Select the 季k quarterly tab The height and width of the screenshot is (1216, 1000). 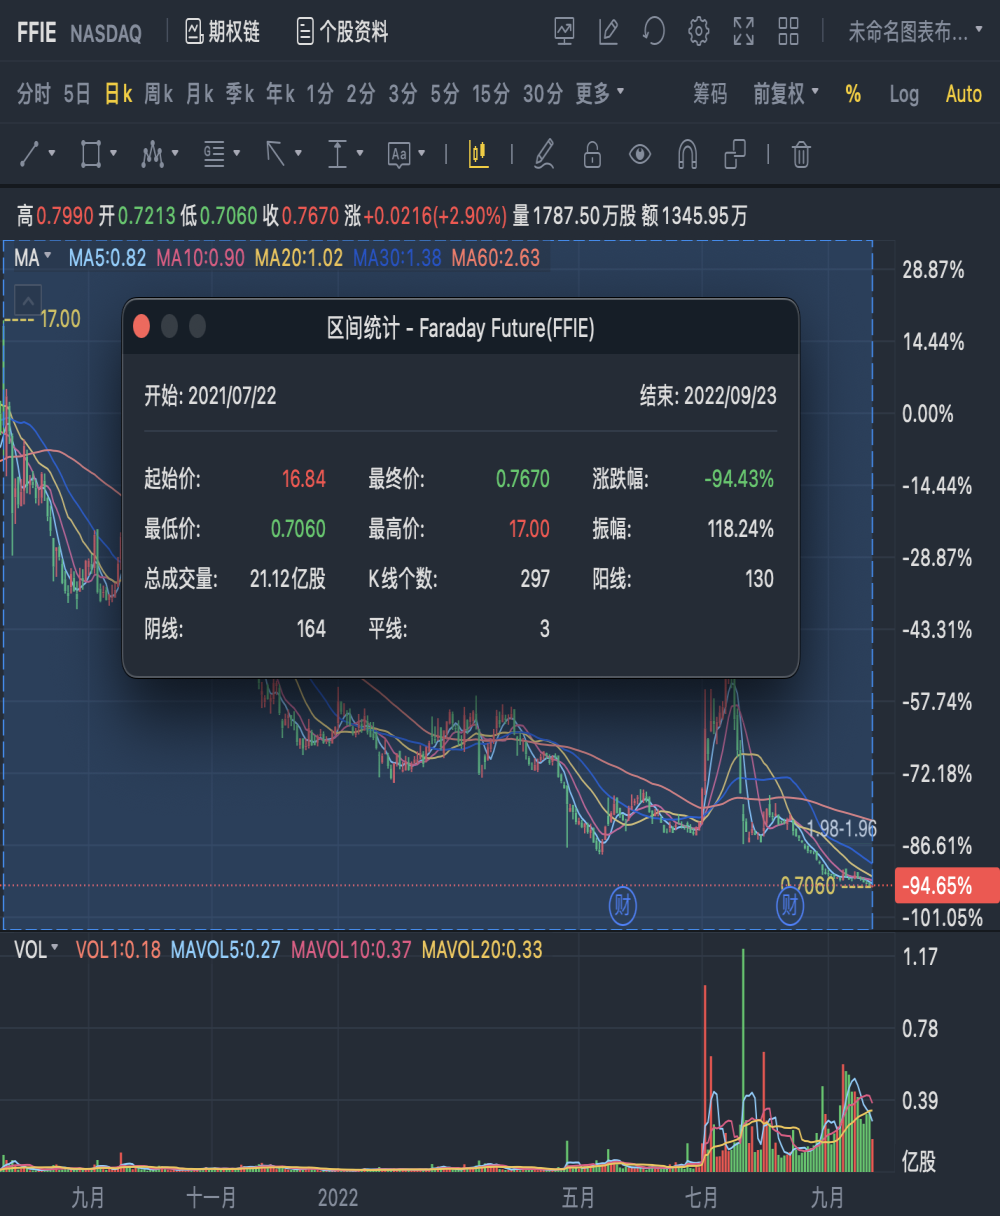pos(240,94)
